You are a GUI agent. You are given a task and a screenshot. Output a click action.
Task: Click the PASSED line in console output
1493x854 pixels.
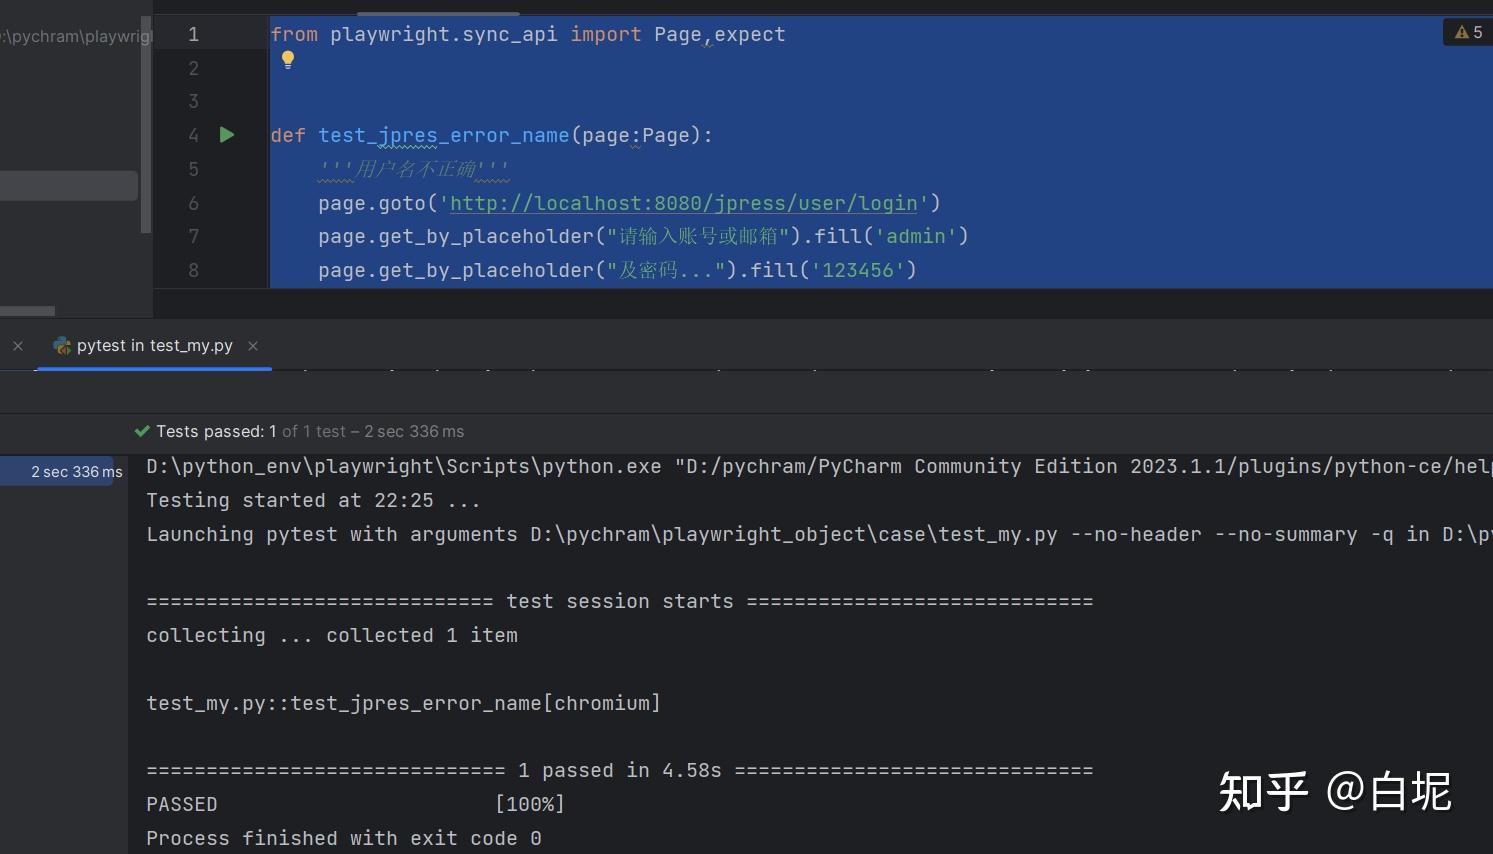(182, 804)
